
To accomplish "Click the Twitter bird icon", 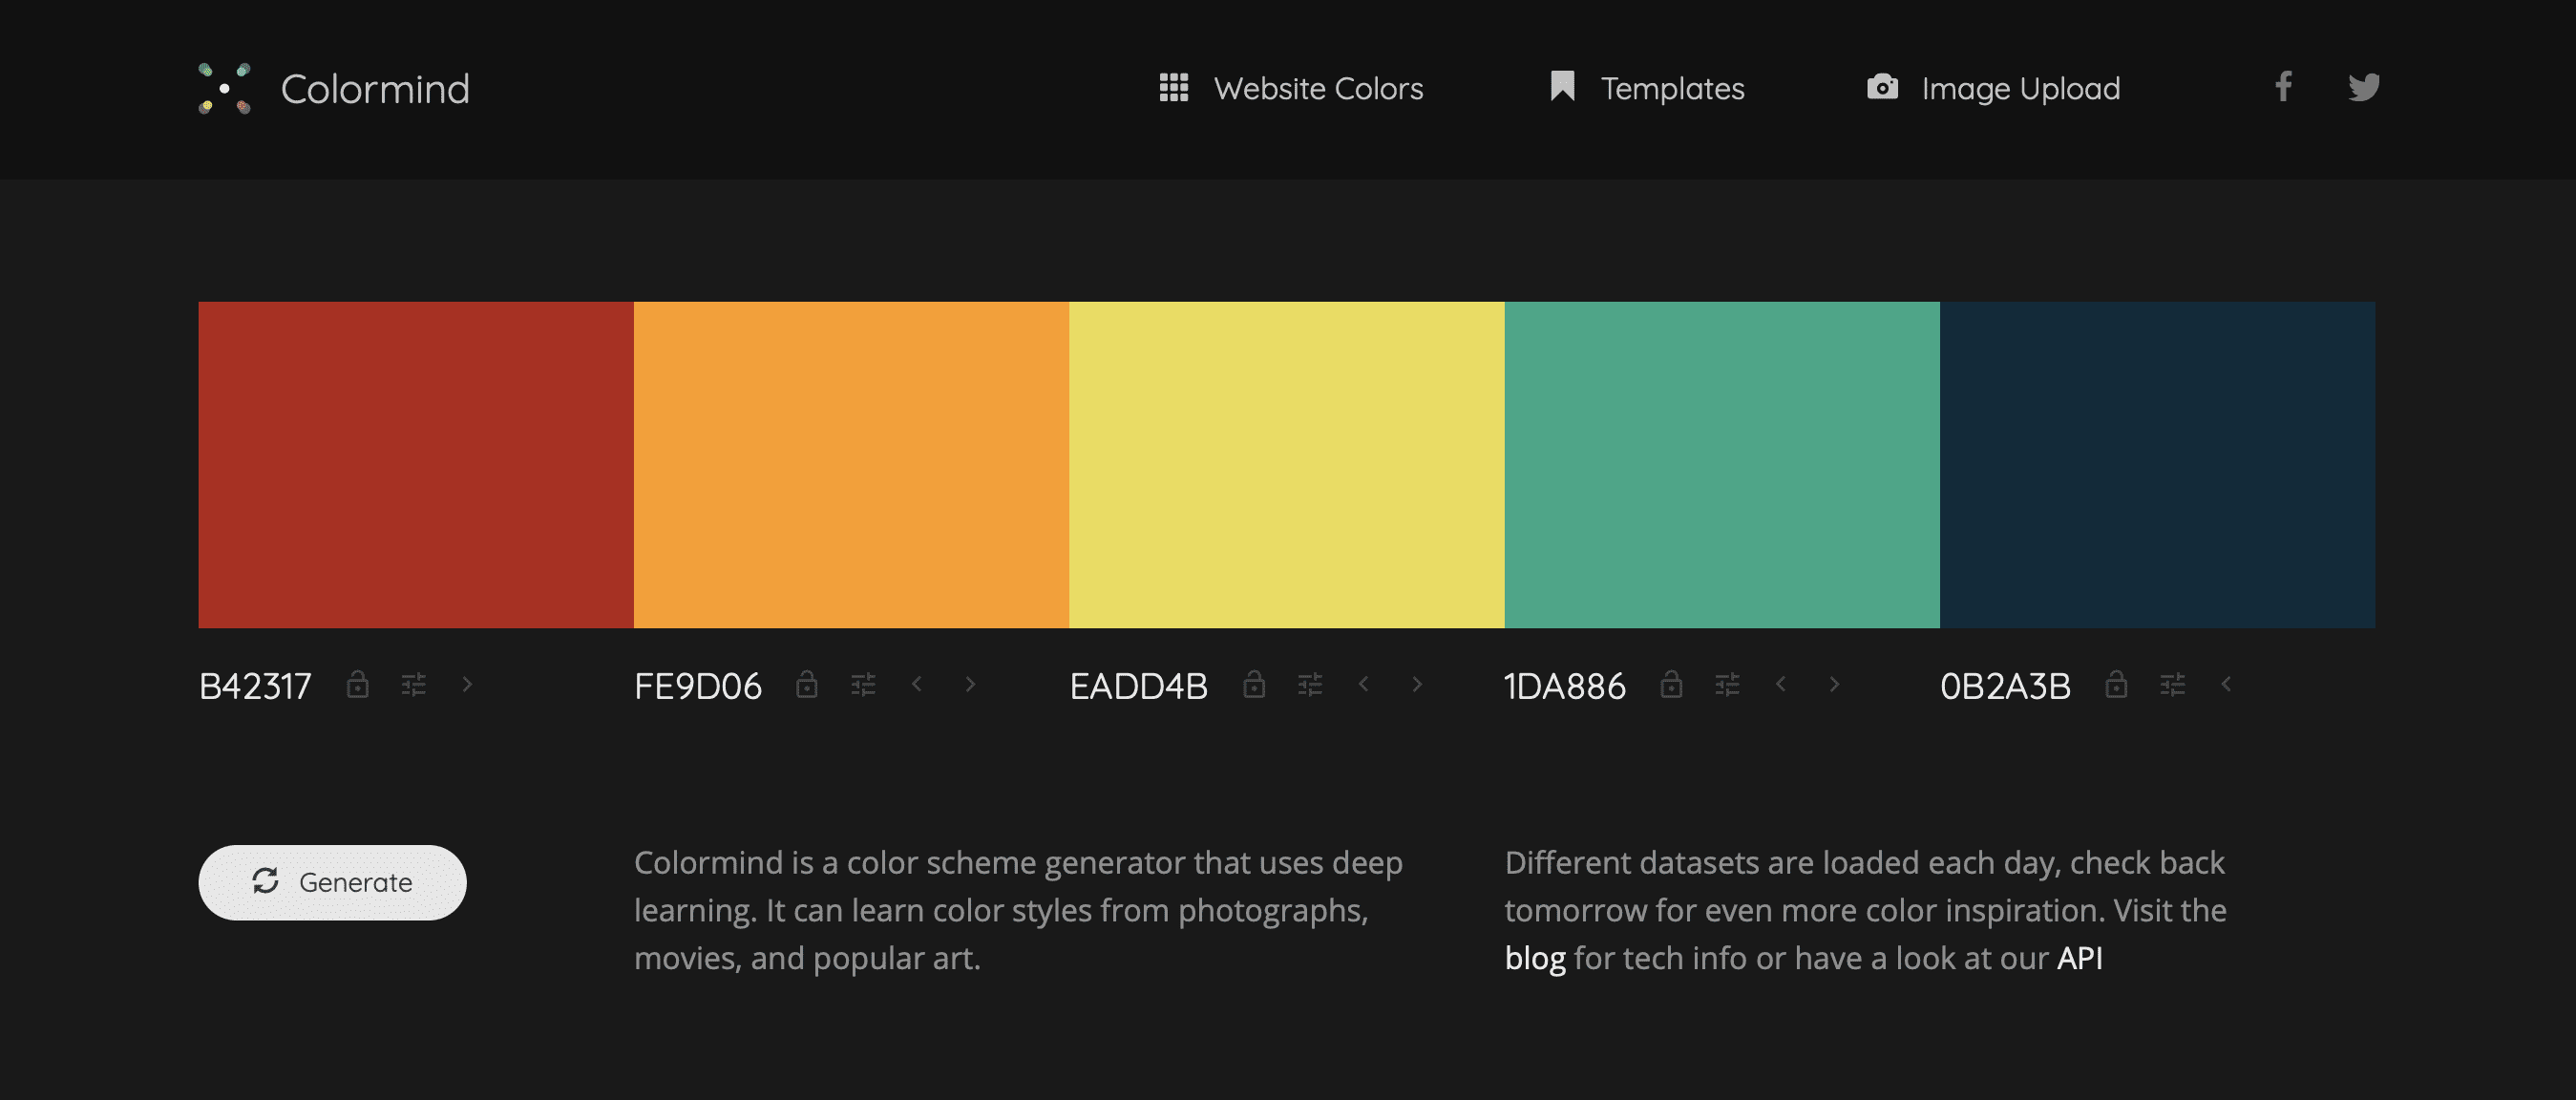I will 2363,87.
